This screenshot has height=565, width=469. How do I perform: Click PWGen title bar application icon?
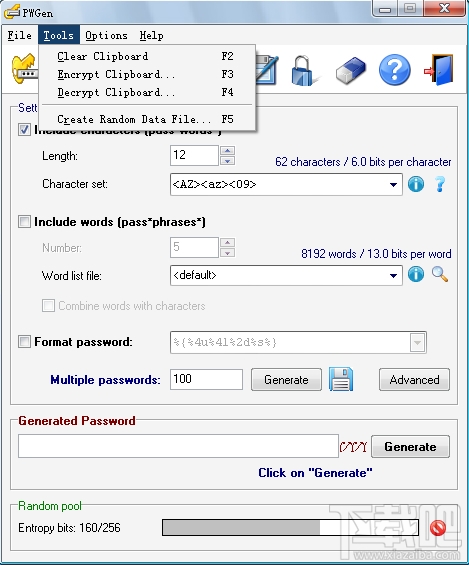click(12, 12)
